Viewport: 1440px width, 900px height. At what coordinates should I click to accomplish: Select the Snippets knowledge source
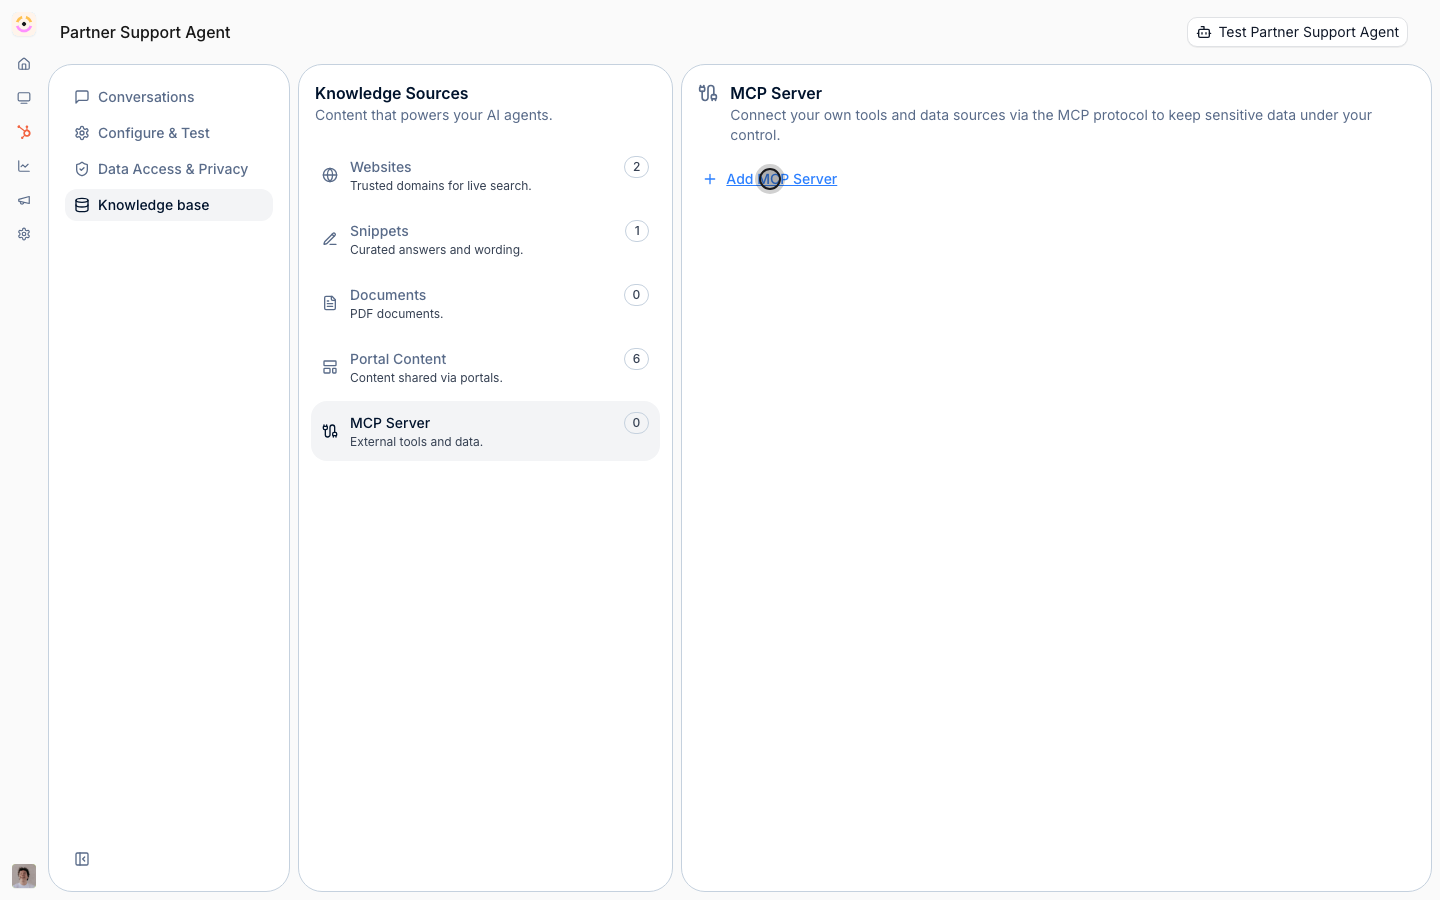[485, 239]
